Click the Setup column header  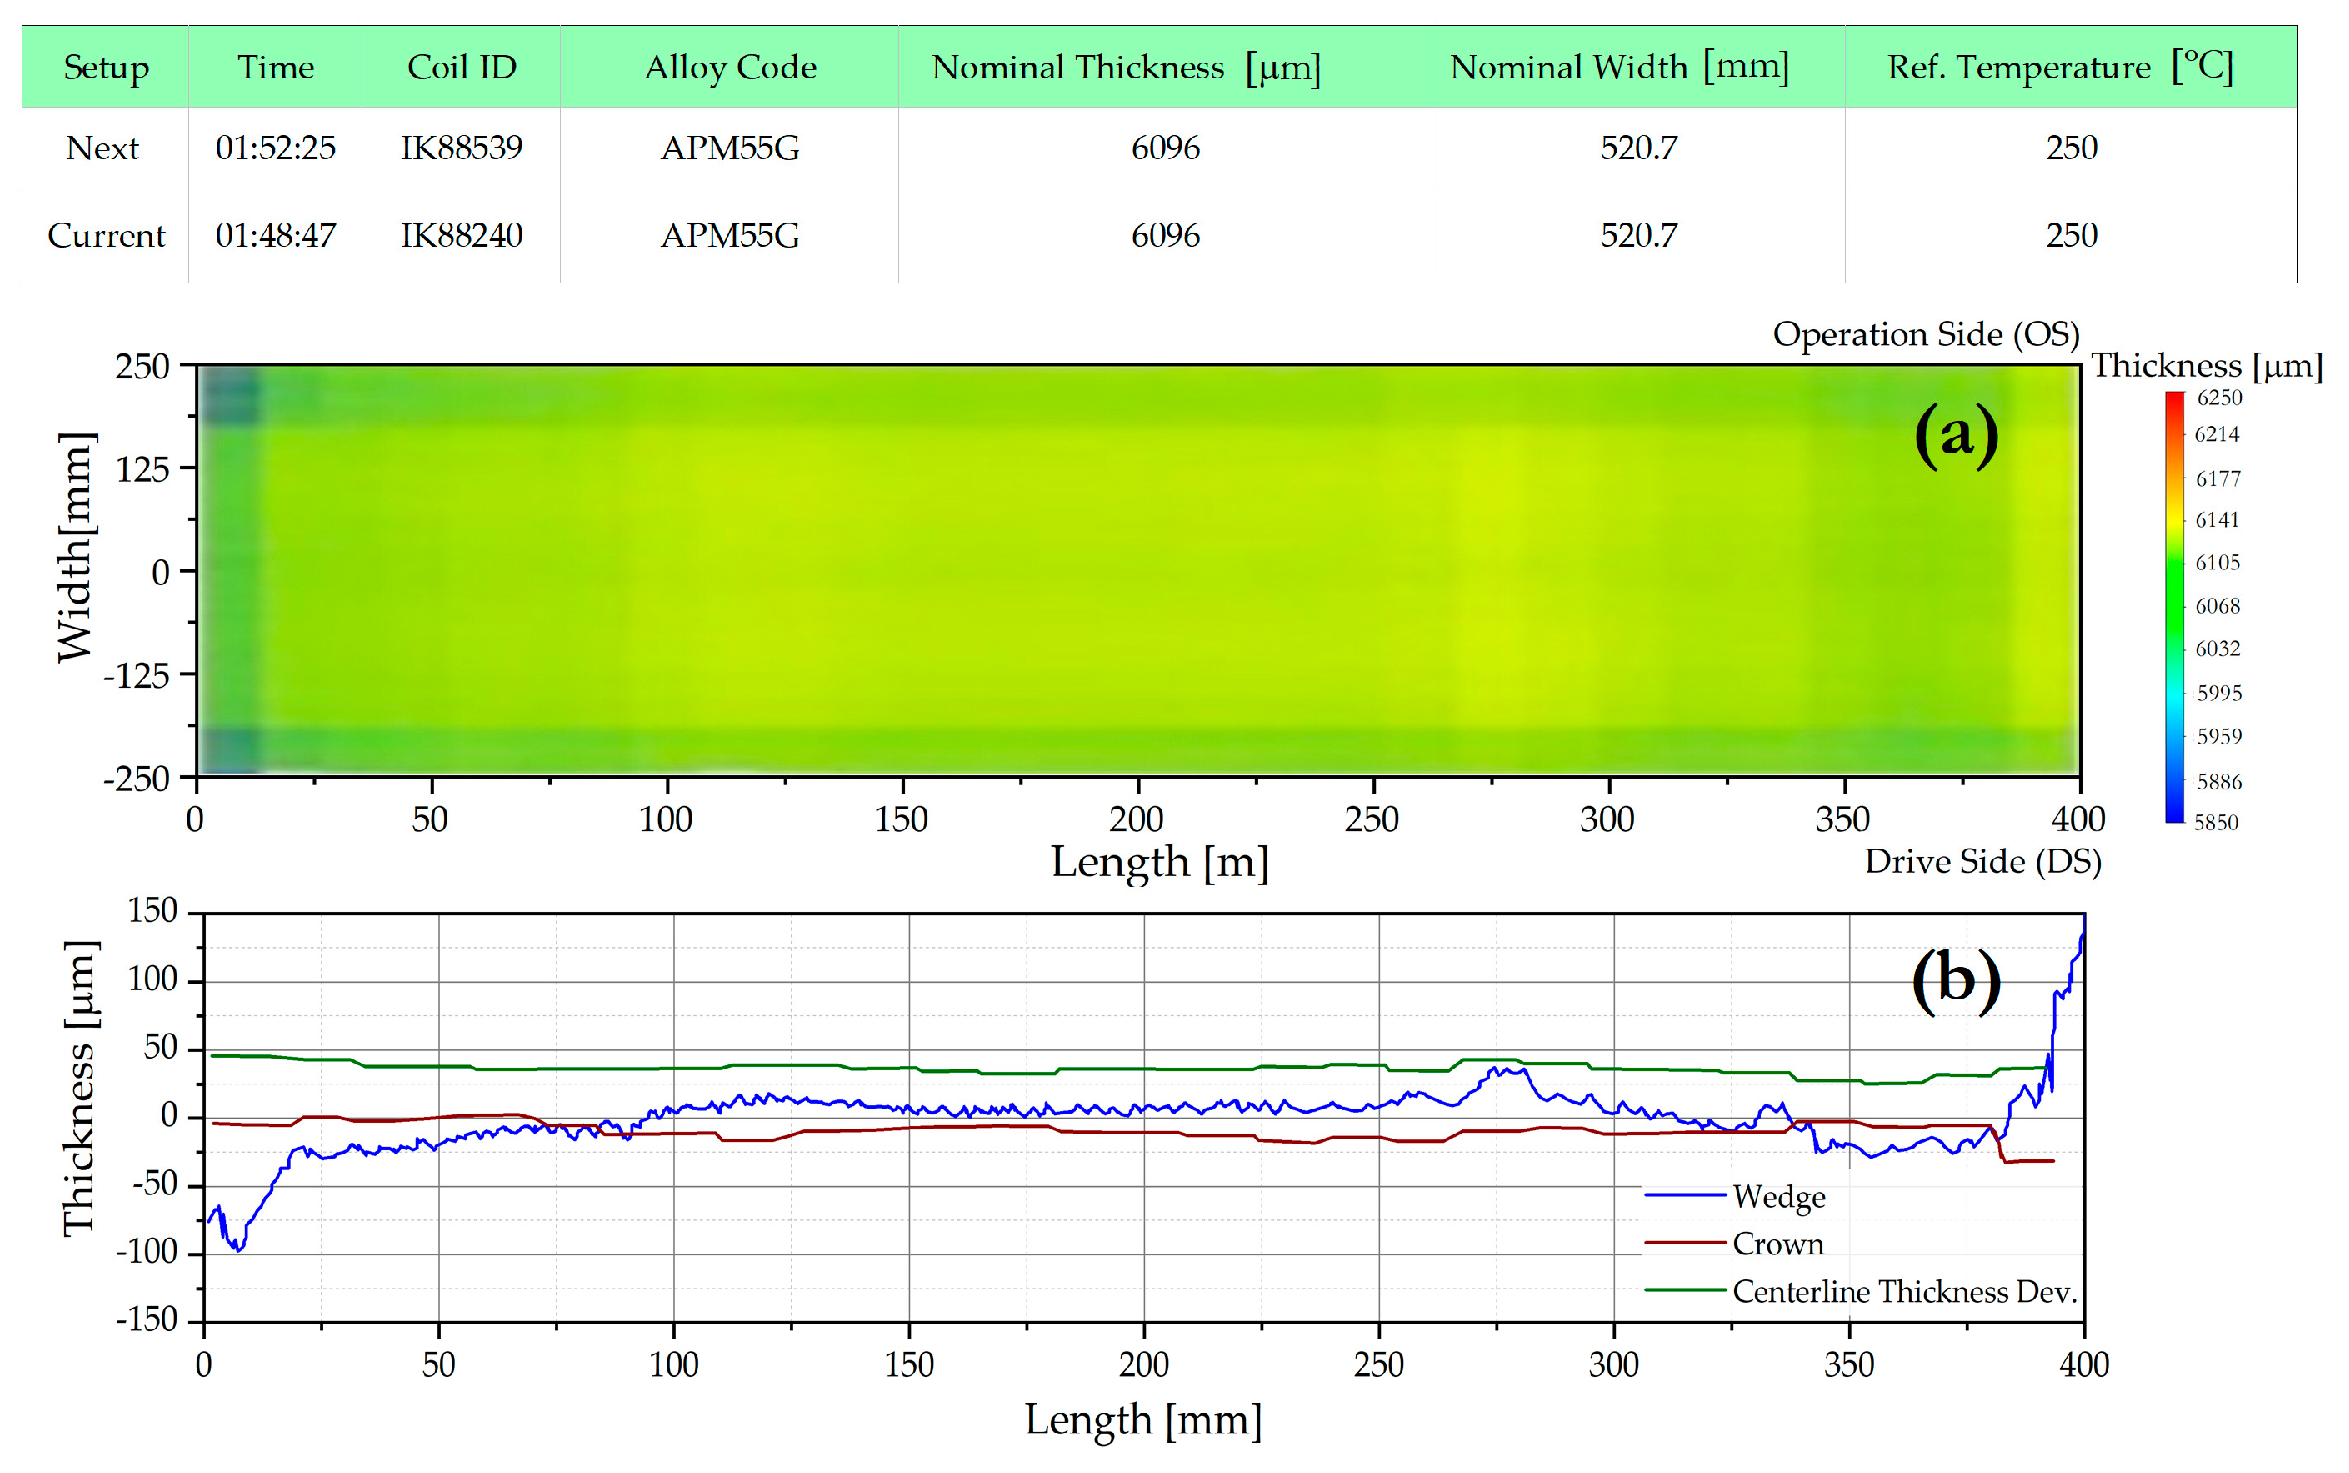pyautogui.click(x=106, y=67)
